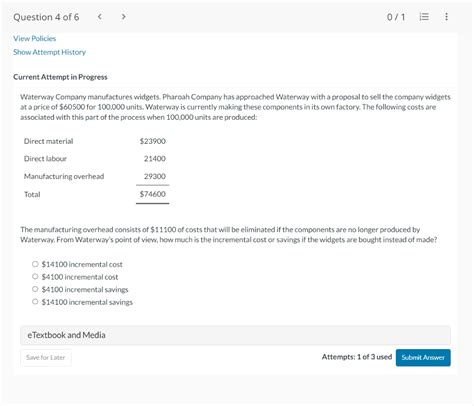474x406 pixels.
Task: Select $4100 incremental cost option
Action: (35, 276)
